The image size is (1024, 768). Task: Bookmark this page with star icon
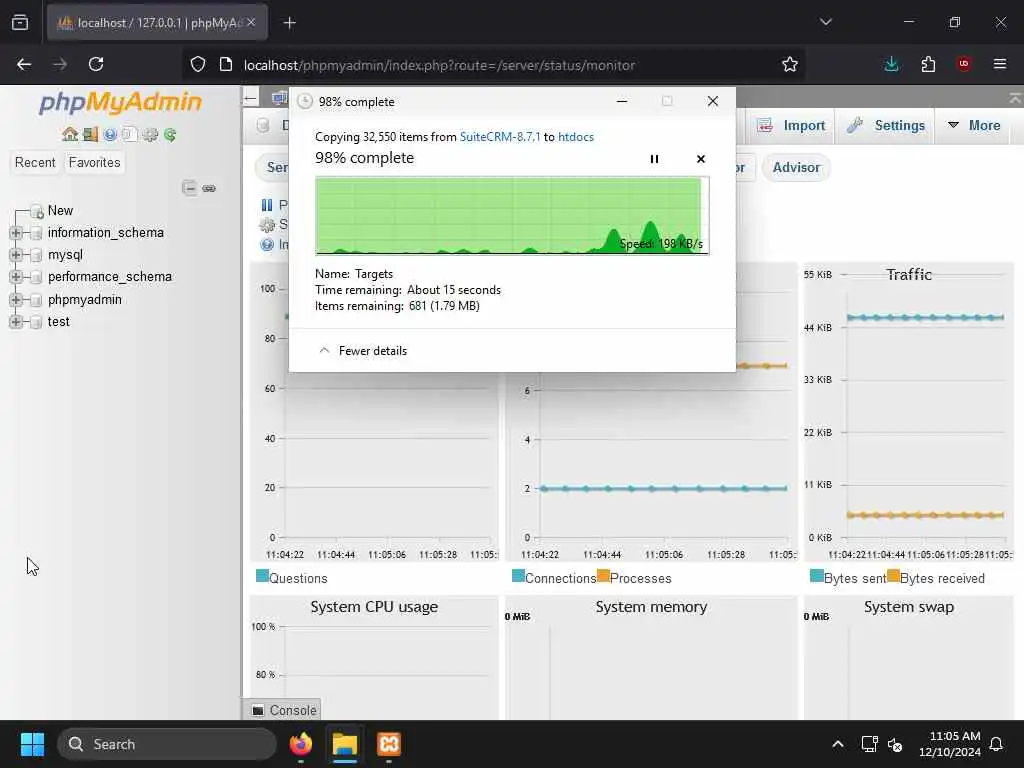[790, 65]
